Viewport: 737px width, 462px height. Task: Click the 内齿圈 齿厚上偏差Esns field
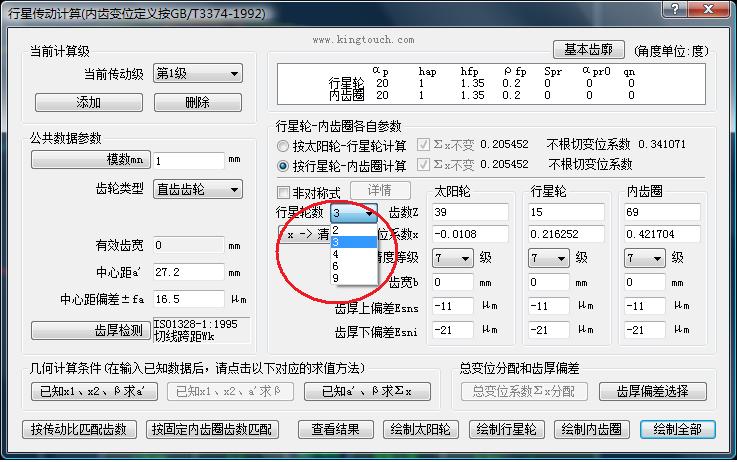click(644, 306)
